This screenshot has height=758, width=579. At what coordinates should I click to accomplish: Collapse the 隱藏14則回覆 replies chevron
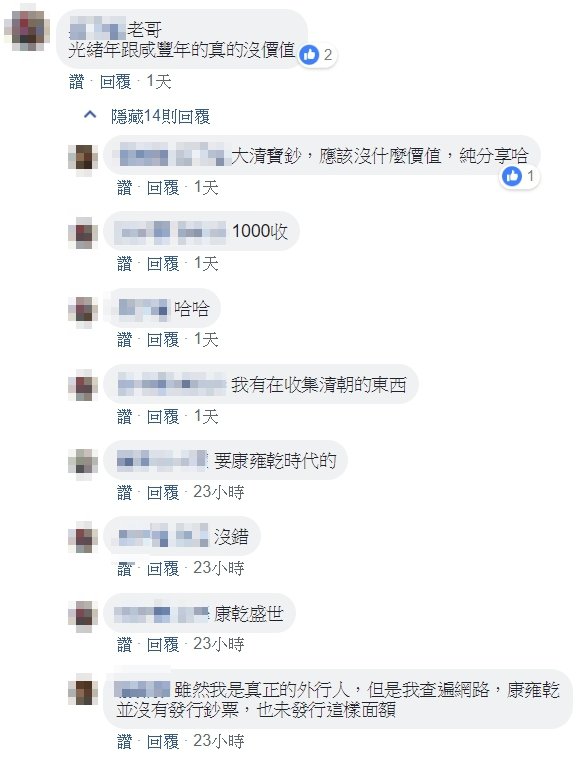click(90, 115)
